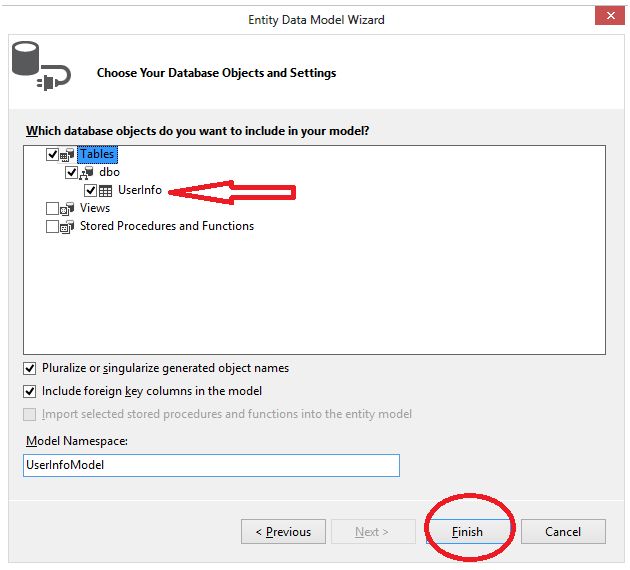Select the Tables tree node label

tap(97, 154)
